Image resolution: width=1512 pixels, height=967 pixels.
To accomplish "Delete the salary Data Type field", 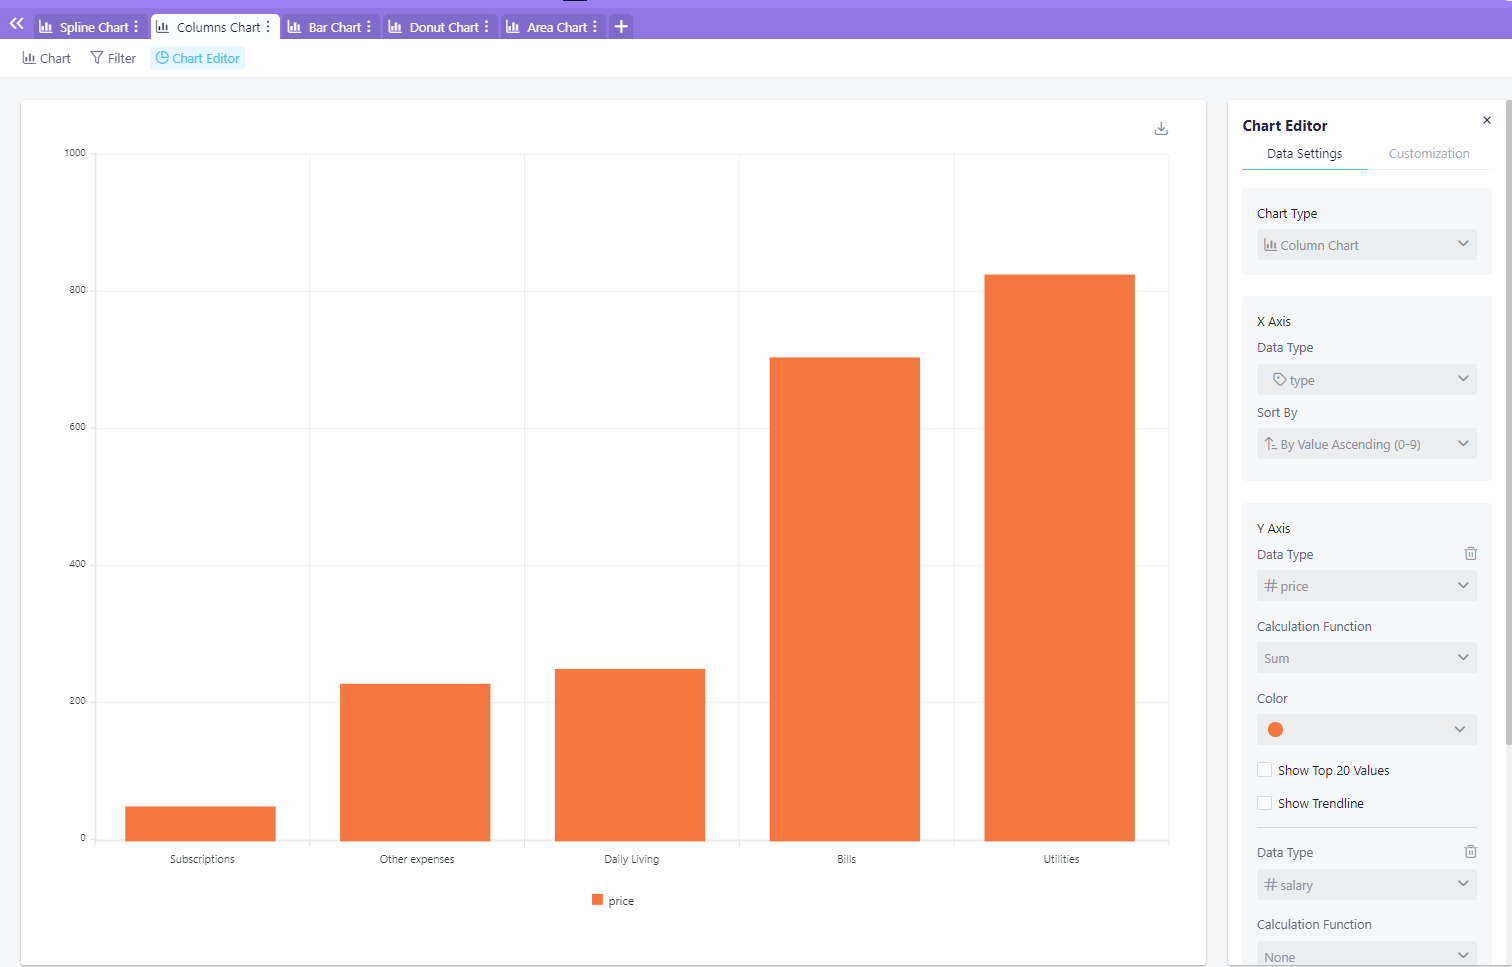I will (x=1470, y=851).
